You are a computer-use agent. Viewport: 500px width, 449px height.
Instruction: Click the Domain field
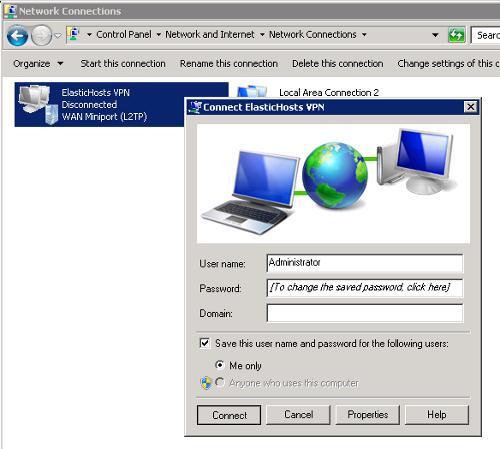point(365,313)
